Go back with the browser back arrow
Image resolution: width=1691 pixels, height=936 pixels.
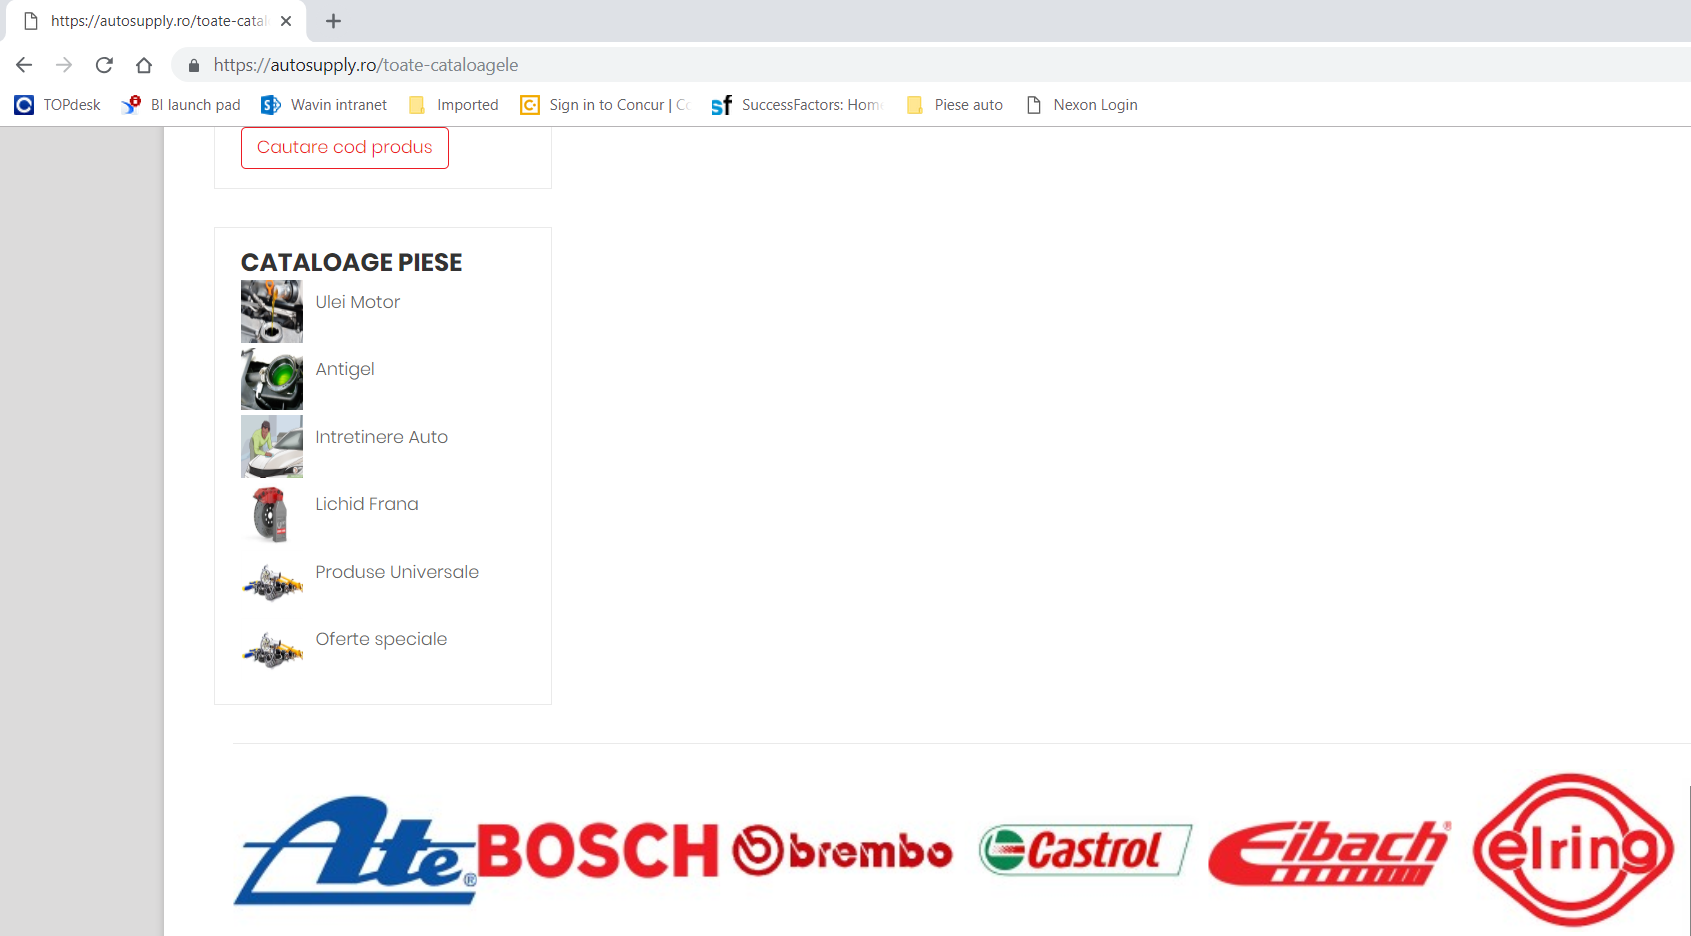tap(24, 65)
